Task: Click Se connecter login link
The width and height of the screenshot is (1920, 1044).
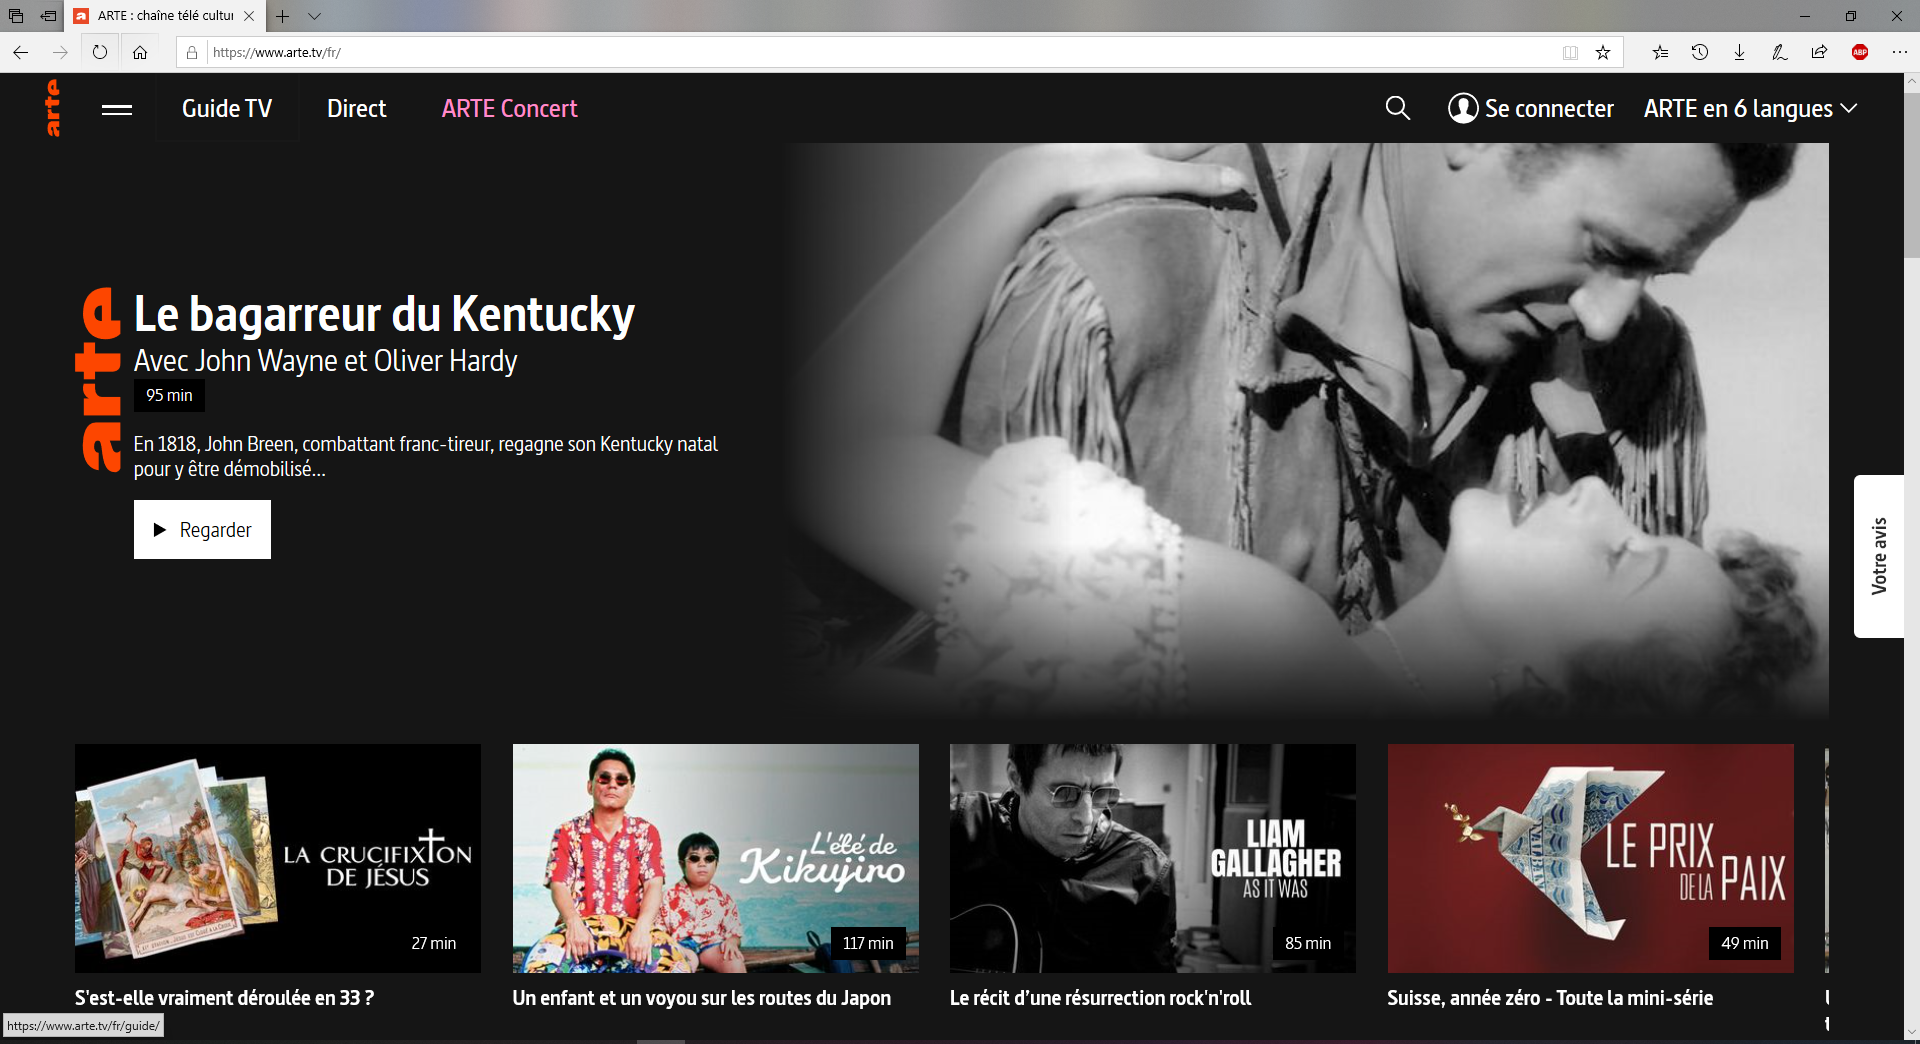Action: pos(1549,108)
